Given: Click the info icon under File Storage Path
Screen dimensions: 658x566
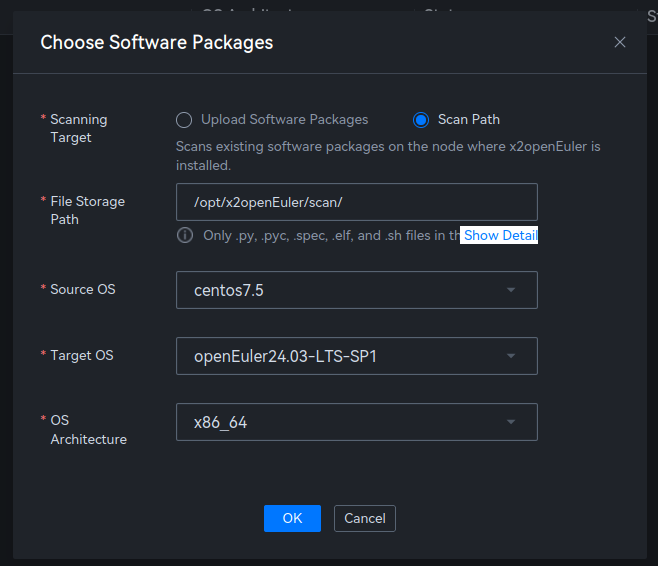Looking at the screenshot, I should [185, 236].
